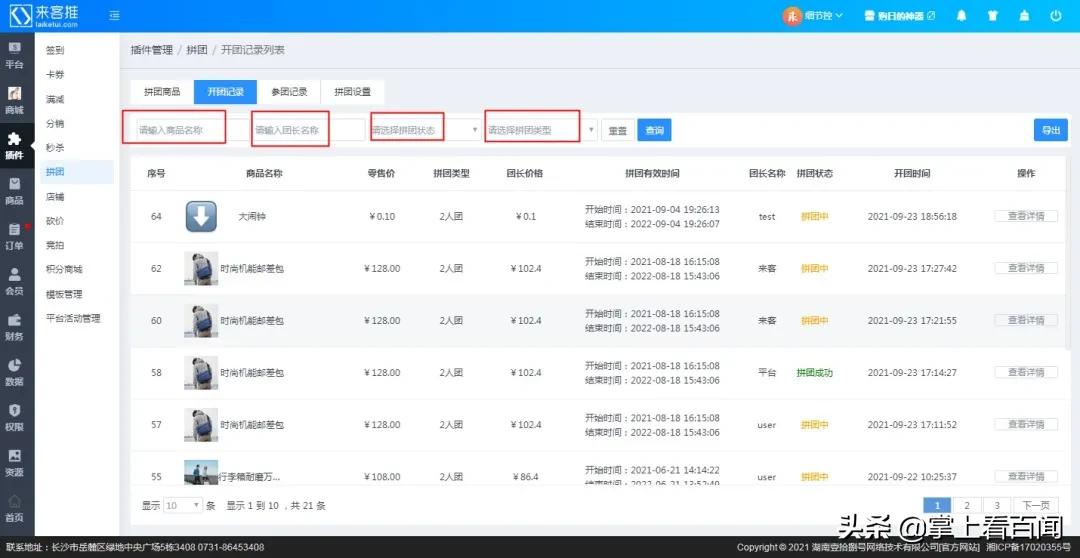Collapse the sidebar with the hamburger icon

[114, 16]
